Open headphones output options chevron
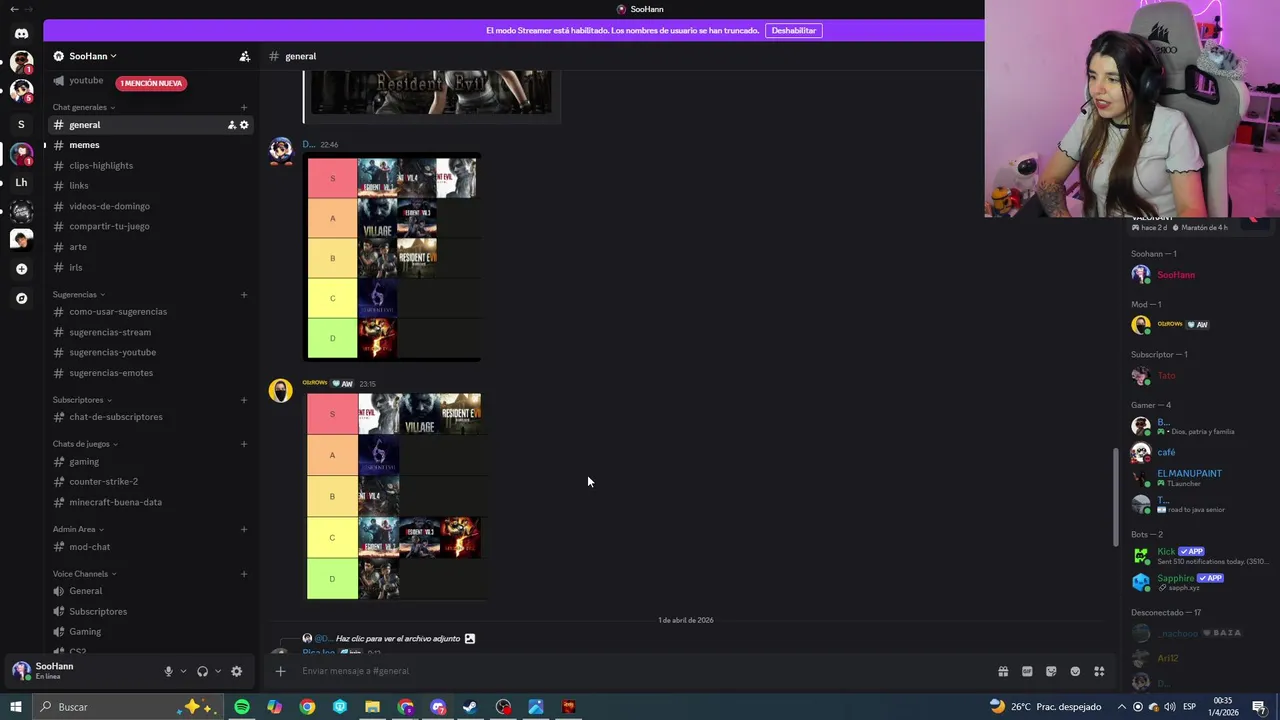 point(217,672)
